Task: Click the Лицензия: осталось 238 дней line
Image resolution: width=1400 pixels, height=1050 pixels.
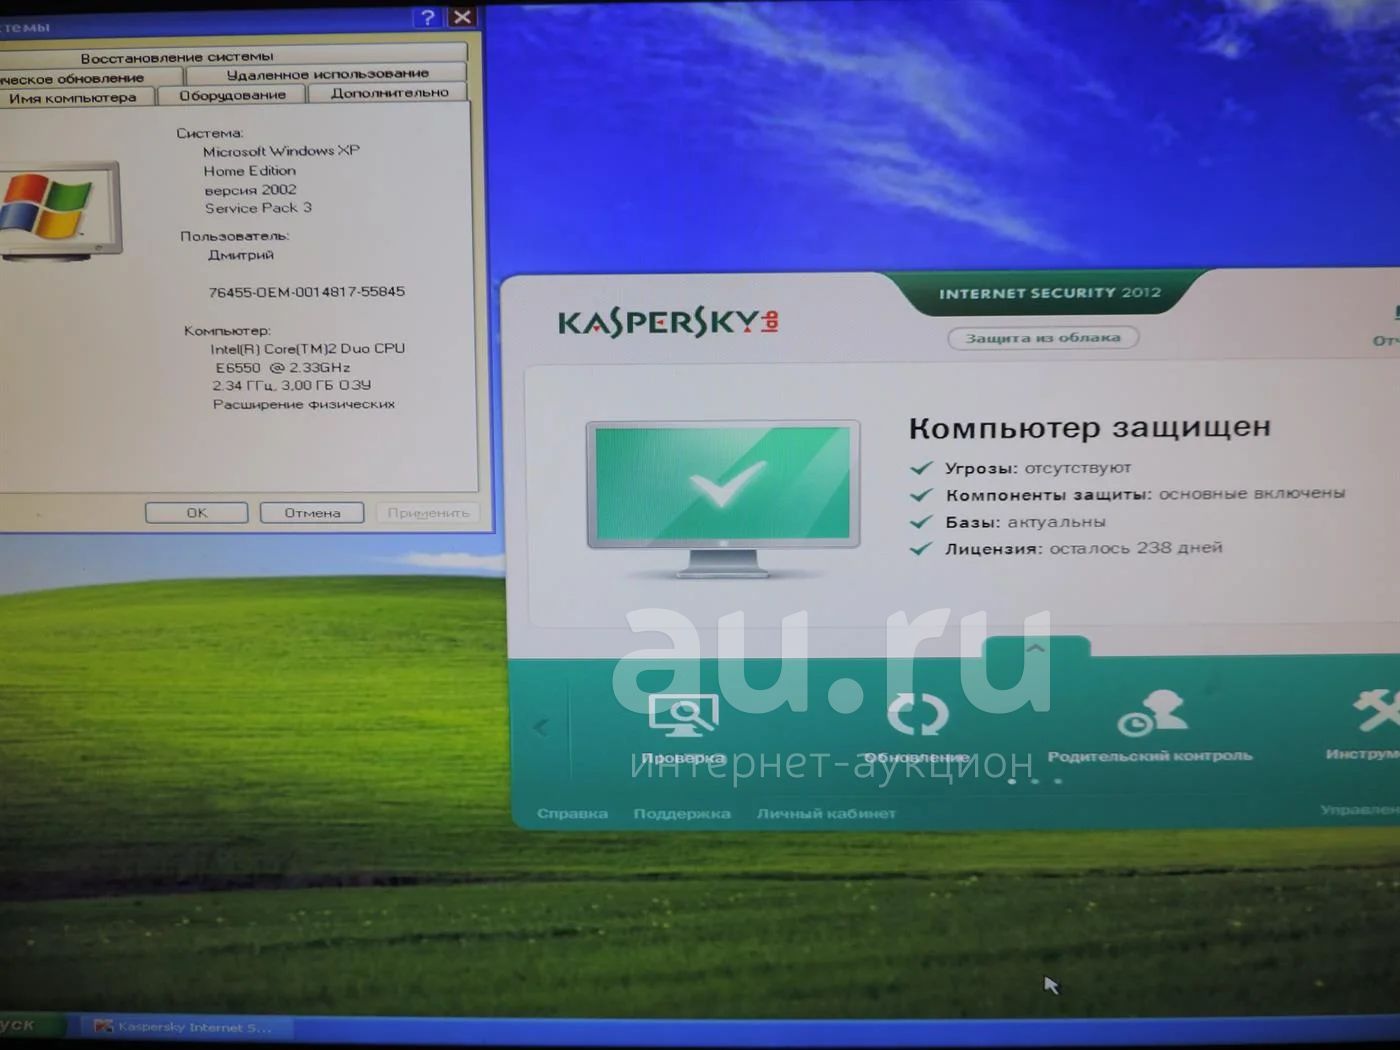Action: 1083,548
